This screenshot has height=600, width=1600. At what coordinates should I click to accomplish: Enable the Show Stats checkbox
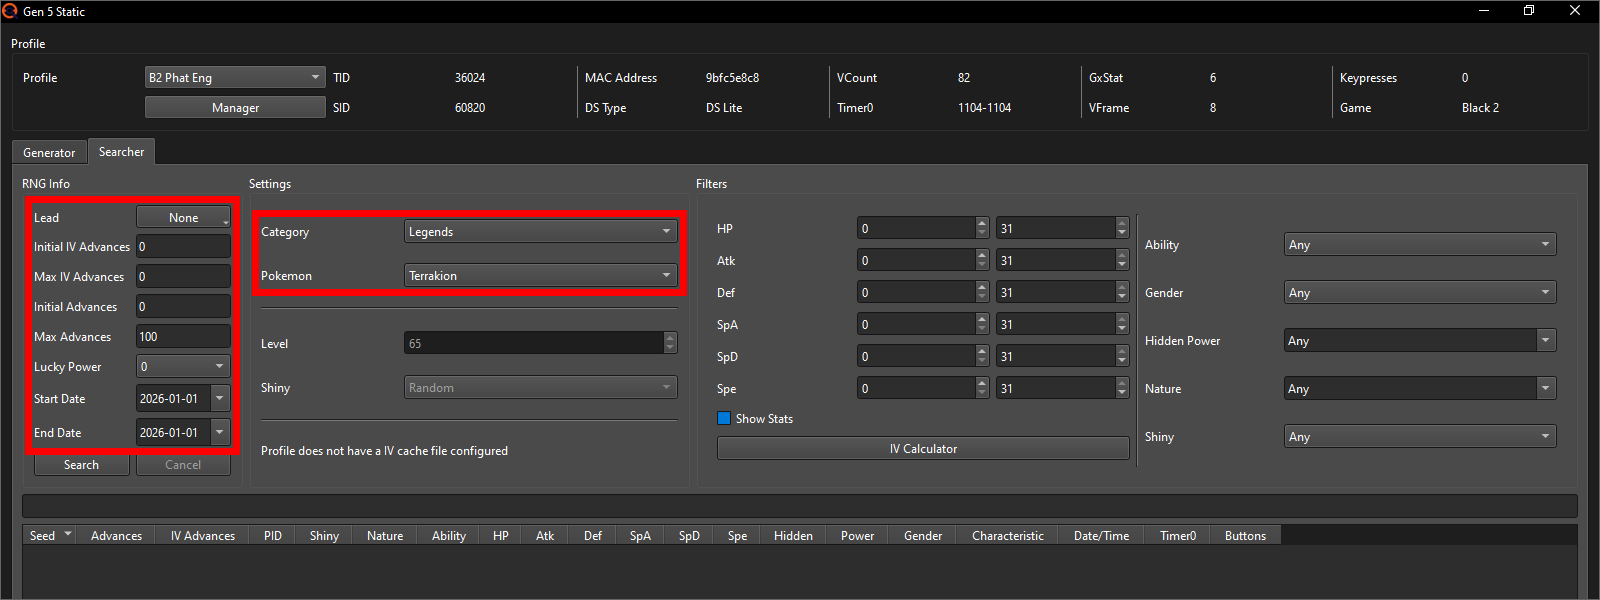724,418
